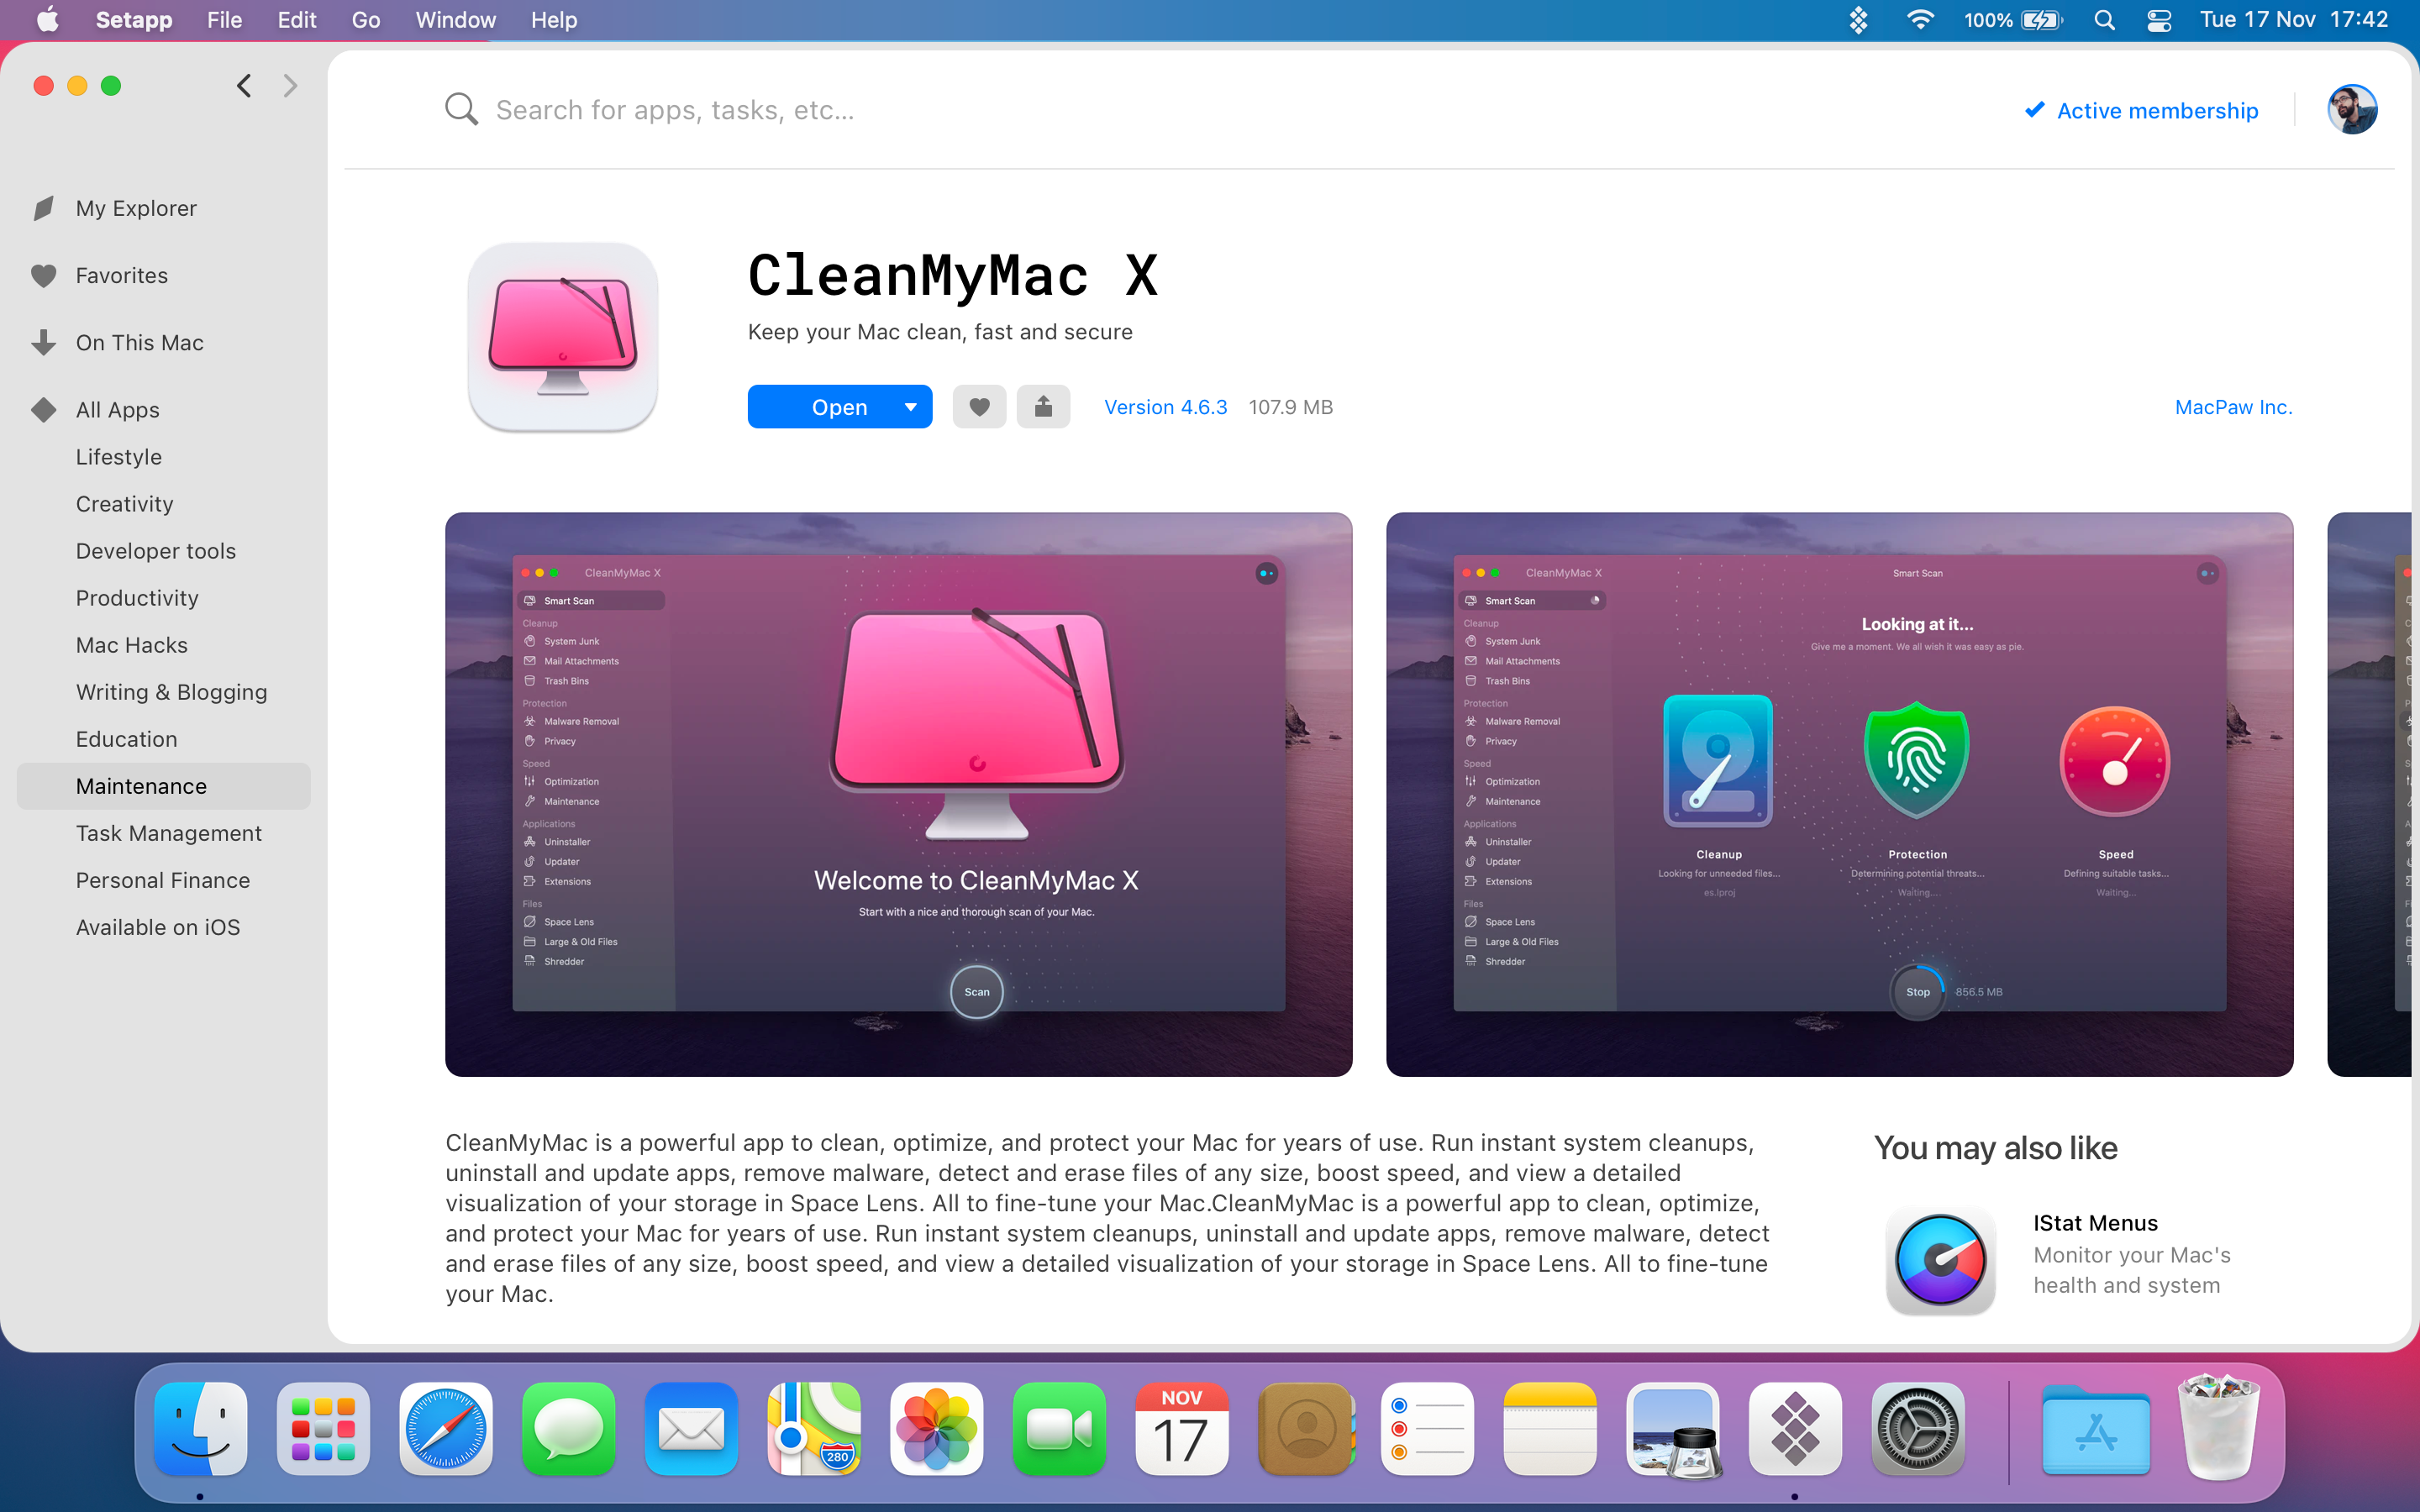Open Favorites in the sidebar
The width and height of the screenshot is (2420, 1512).
click(x=122, y=275)
